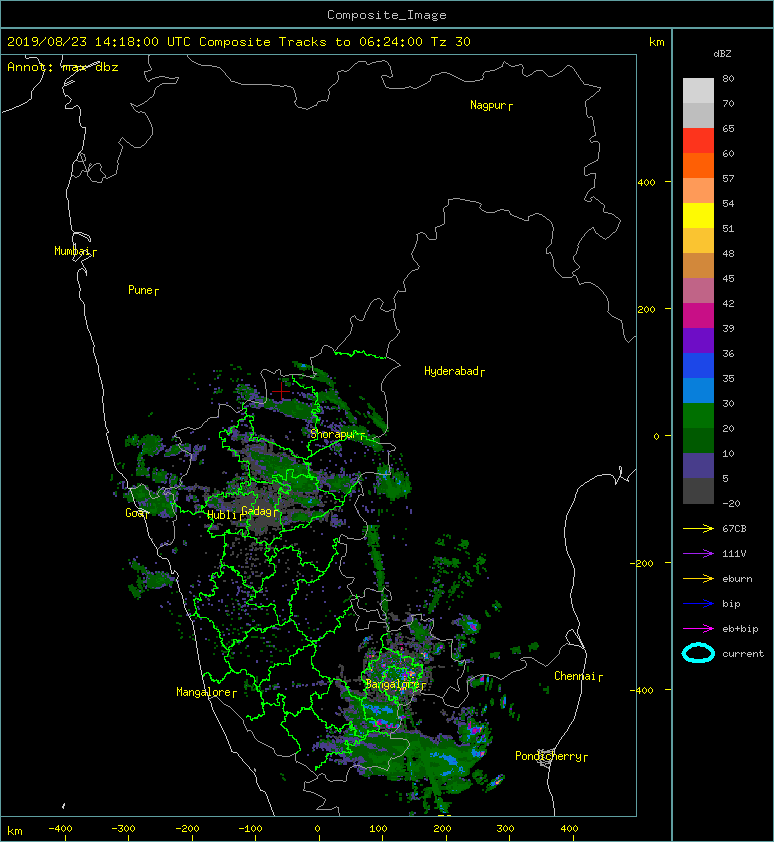Click the 'Composite Tracks to 06:24:00' text
Image resolution: width=774 pixels, height=842 pixels.
311,42
